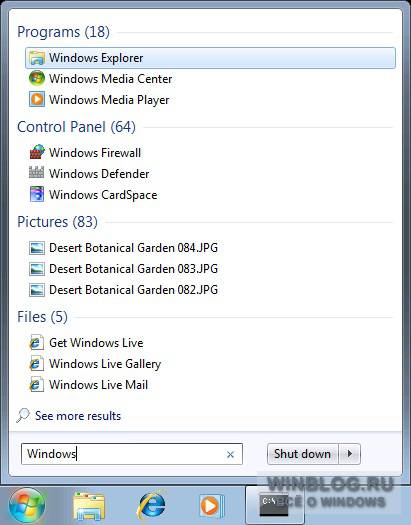Click the image icon next to Desert Botanical Garden 082.JPG
411x525 pixels.
point(37,290)
